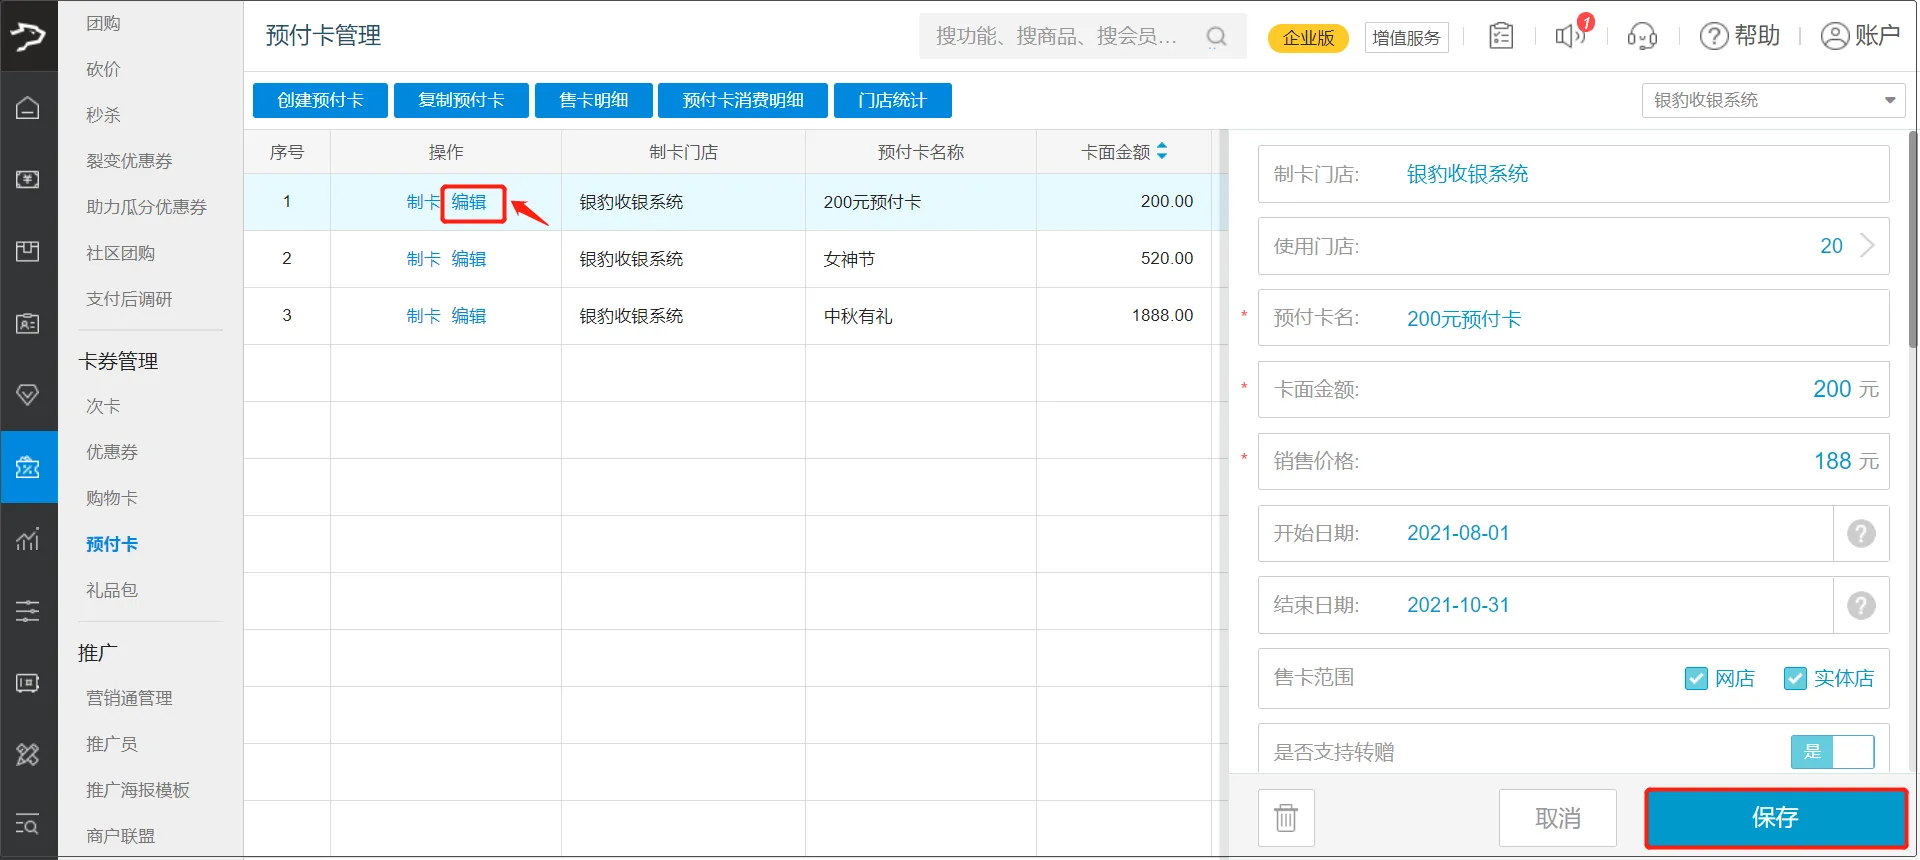This screenshot has width=1920, height=860.
Task: Open the customer service headset icon
Action: pos(1642,37)
